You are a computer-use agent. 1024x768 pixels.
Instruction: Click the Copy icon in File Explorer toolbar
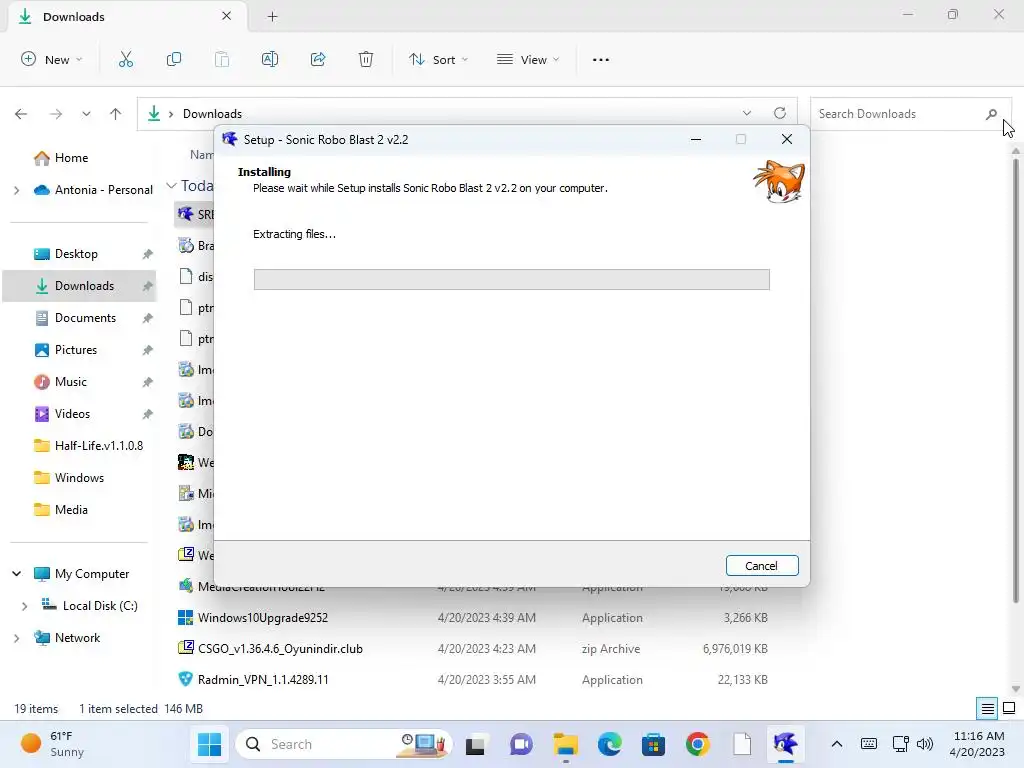174,59
